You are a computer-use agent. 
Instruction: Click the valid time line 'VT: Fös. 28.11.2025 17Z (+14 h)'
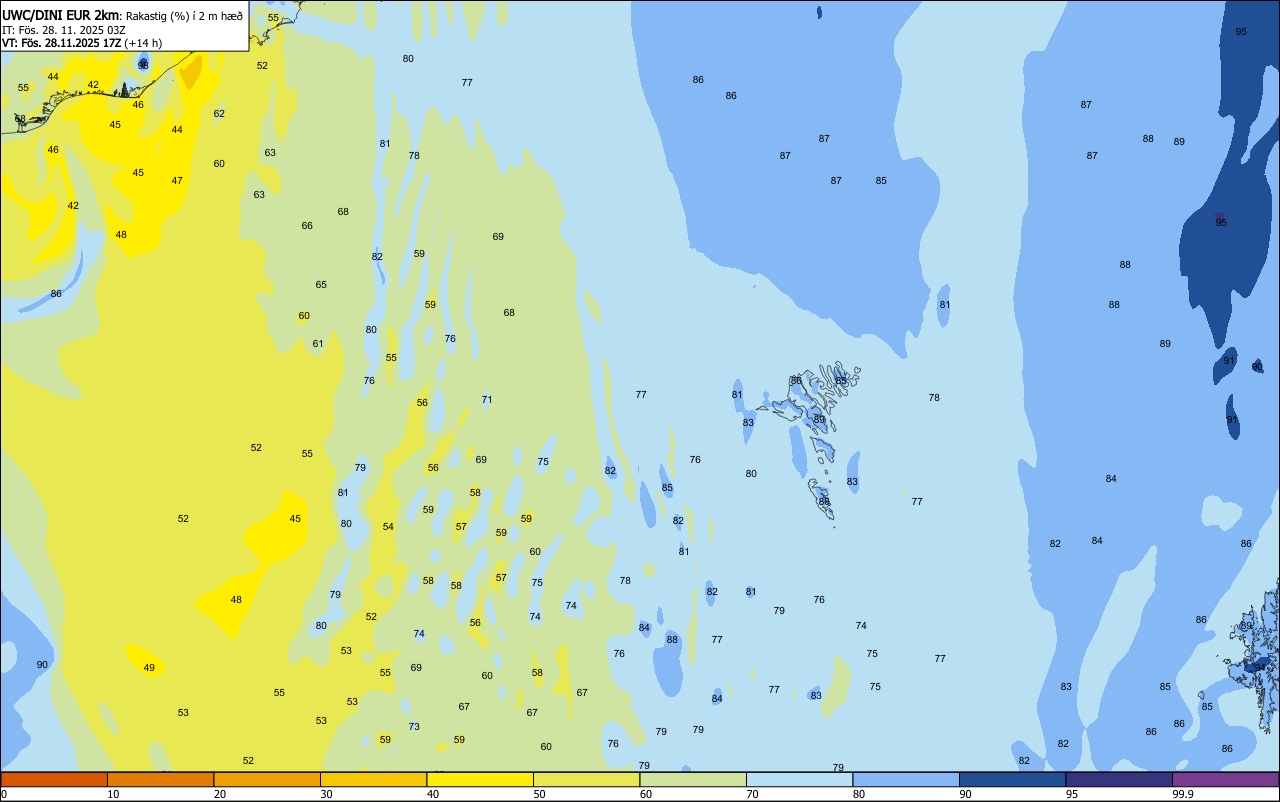click(x=82, y=43)
